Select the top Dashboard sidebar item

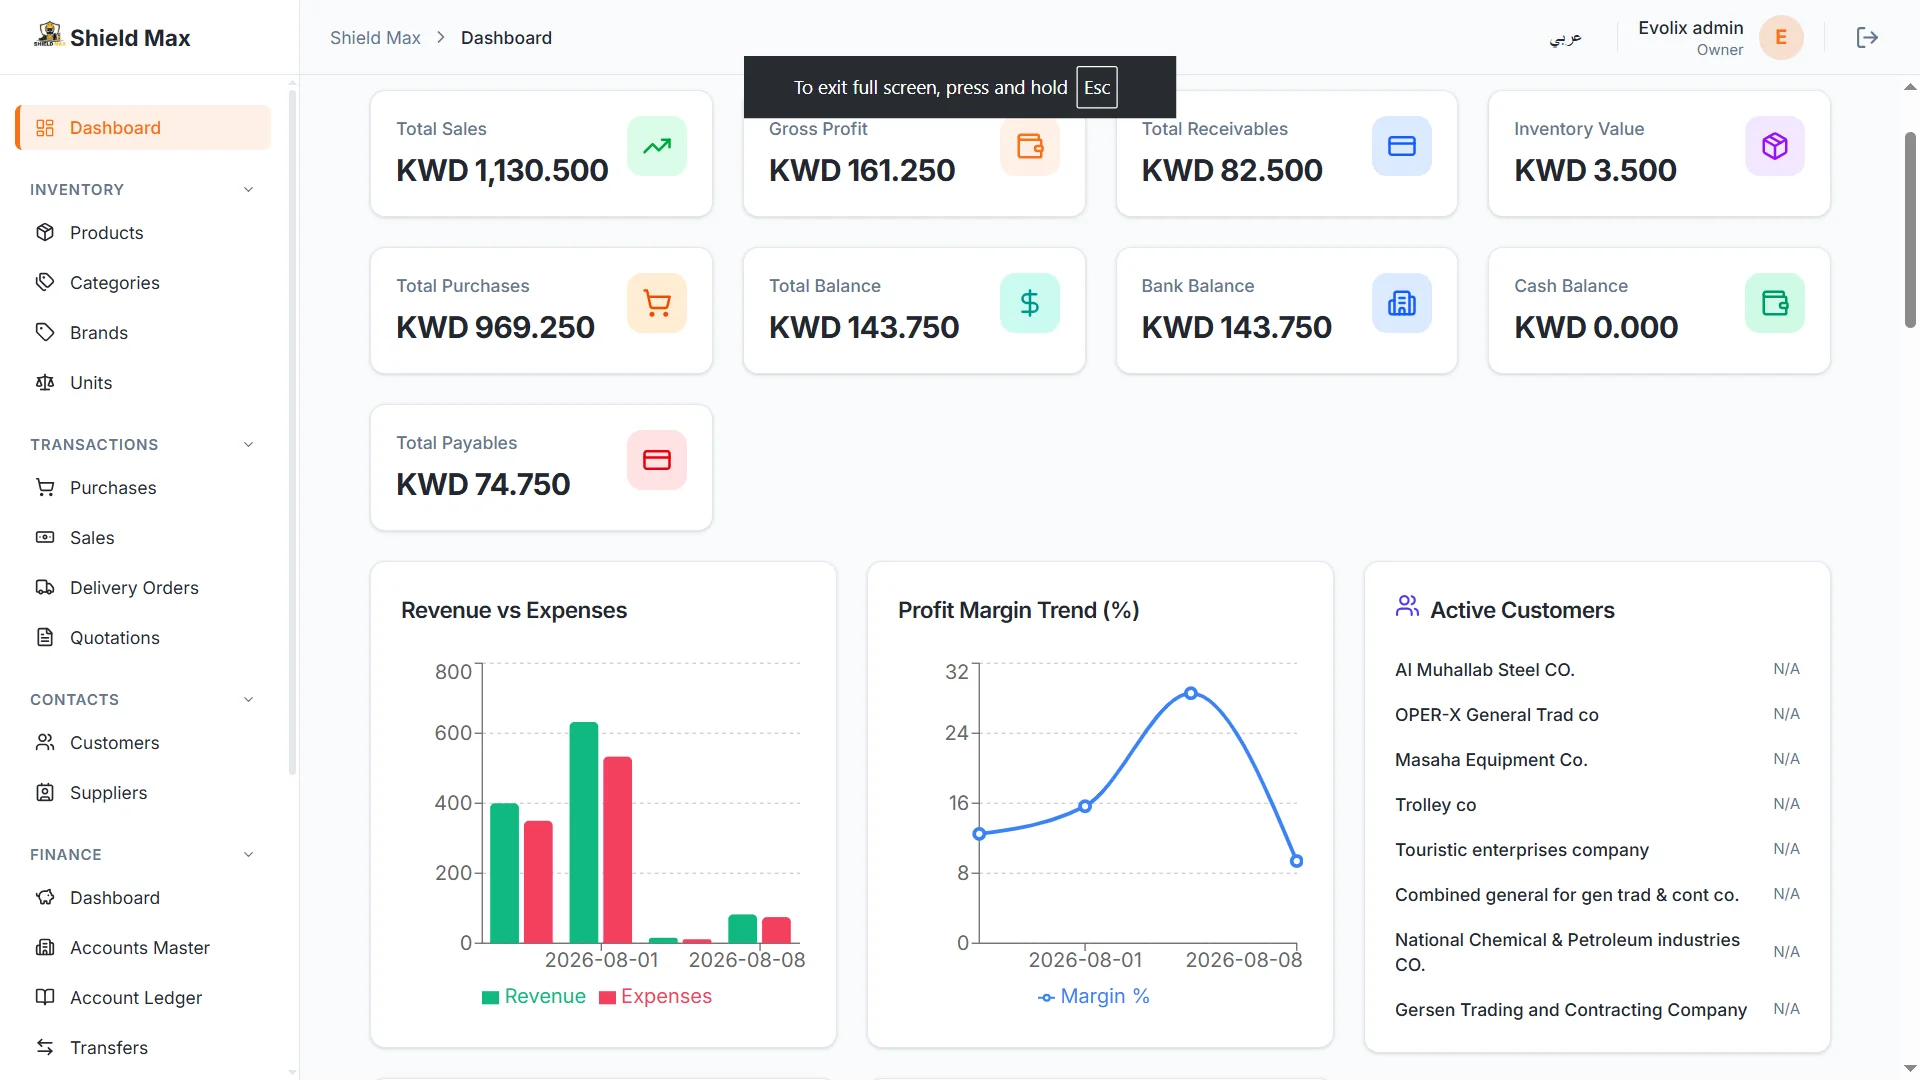click(x=143, y=128)
